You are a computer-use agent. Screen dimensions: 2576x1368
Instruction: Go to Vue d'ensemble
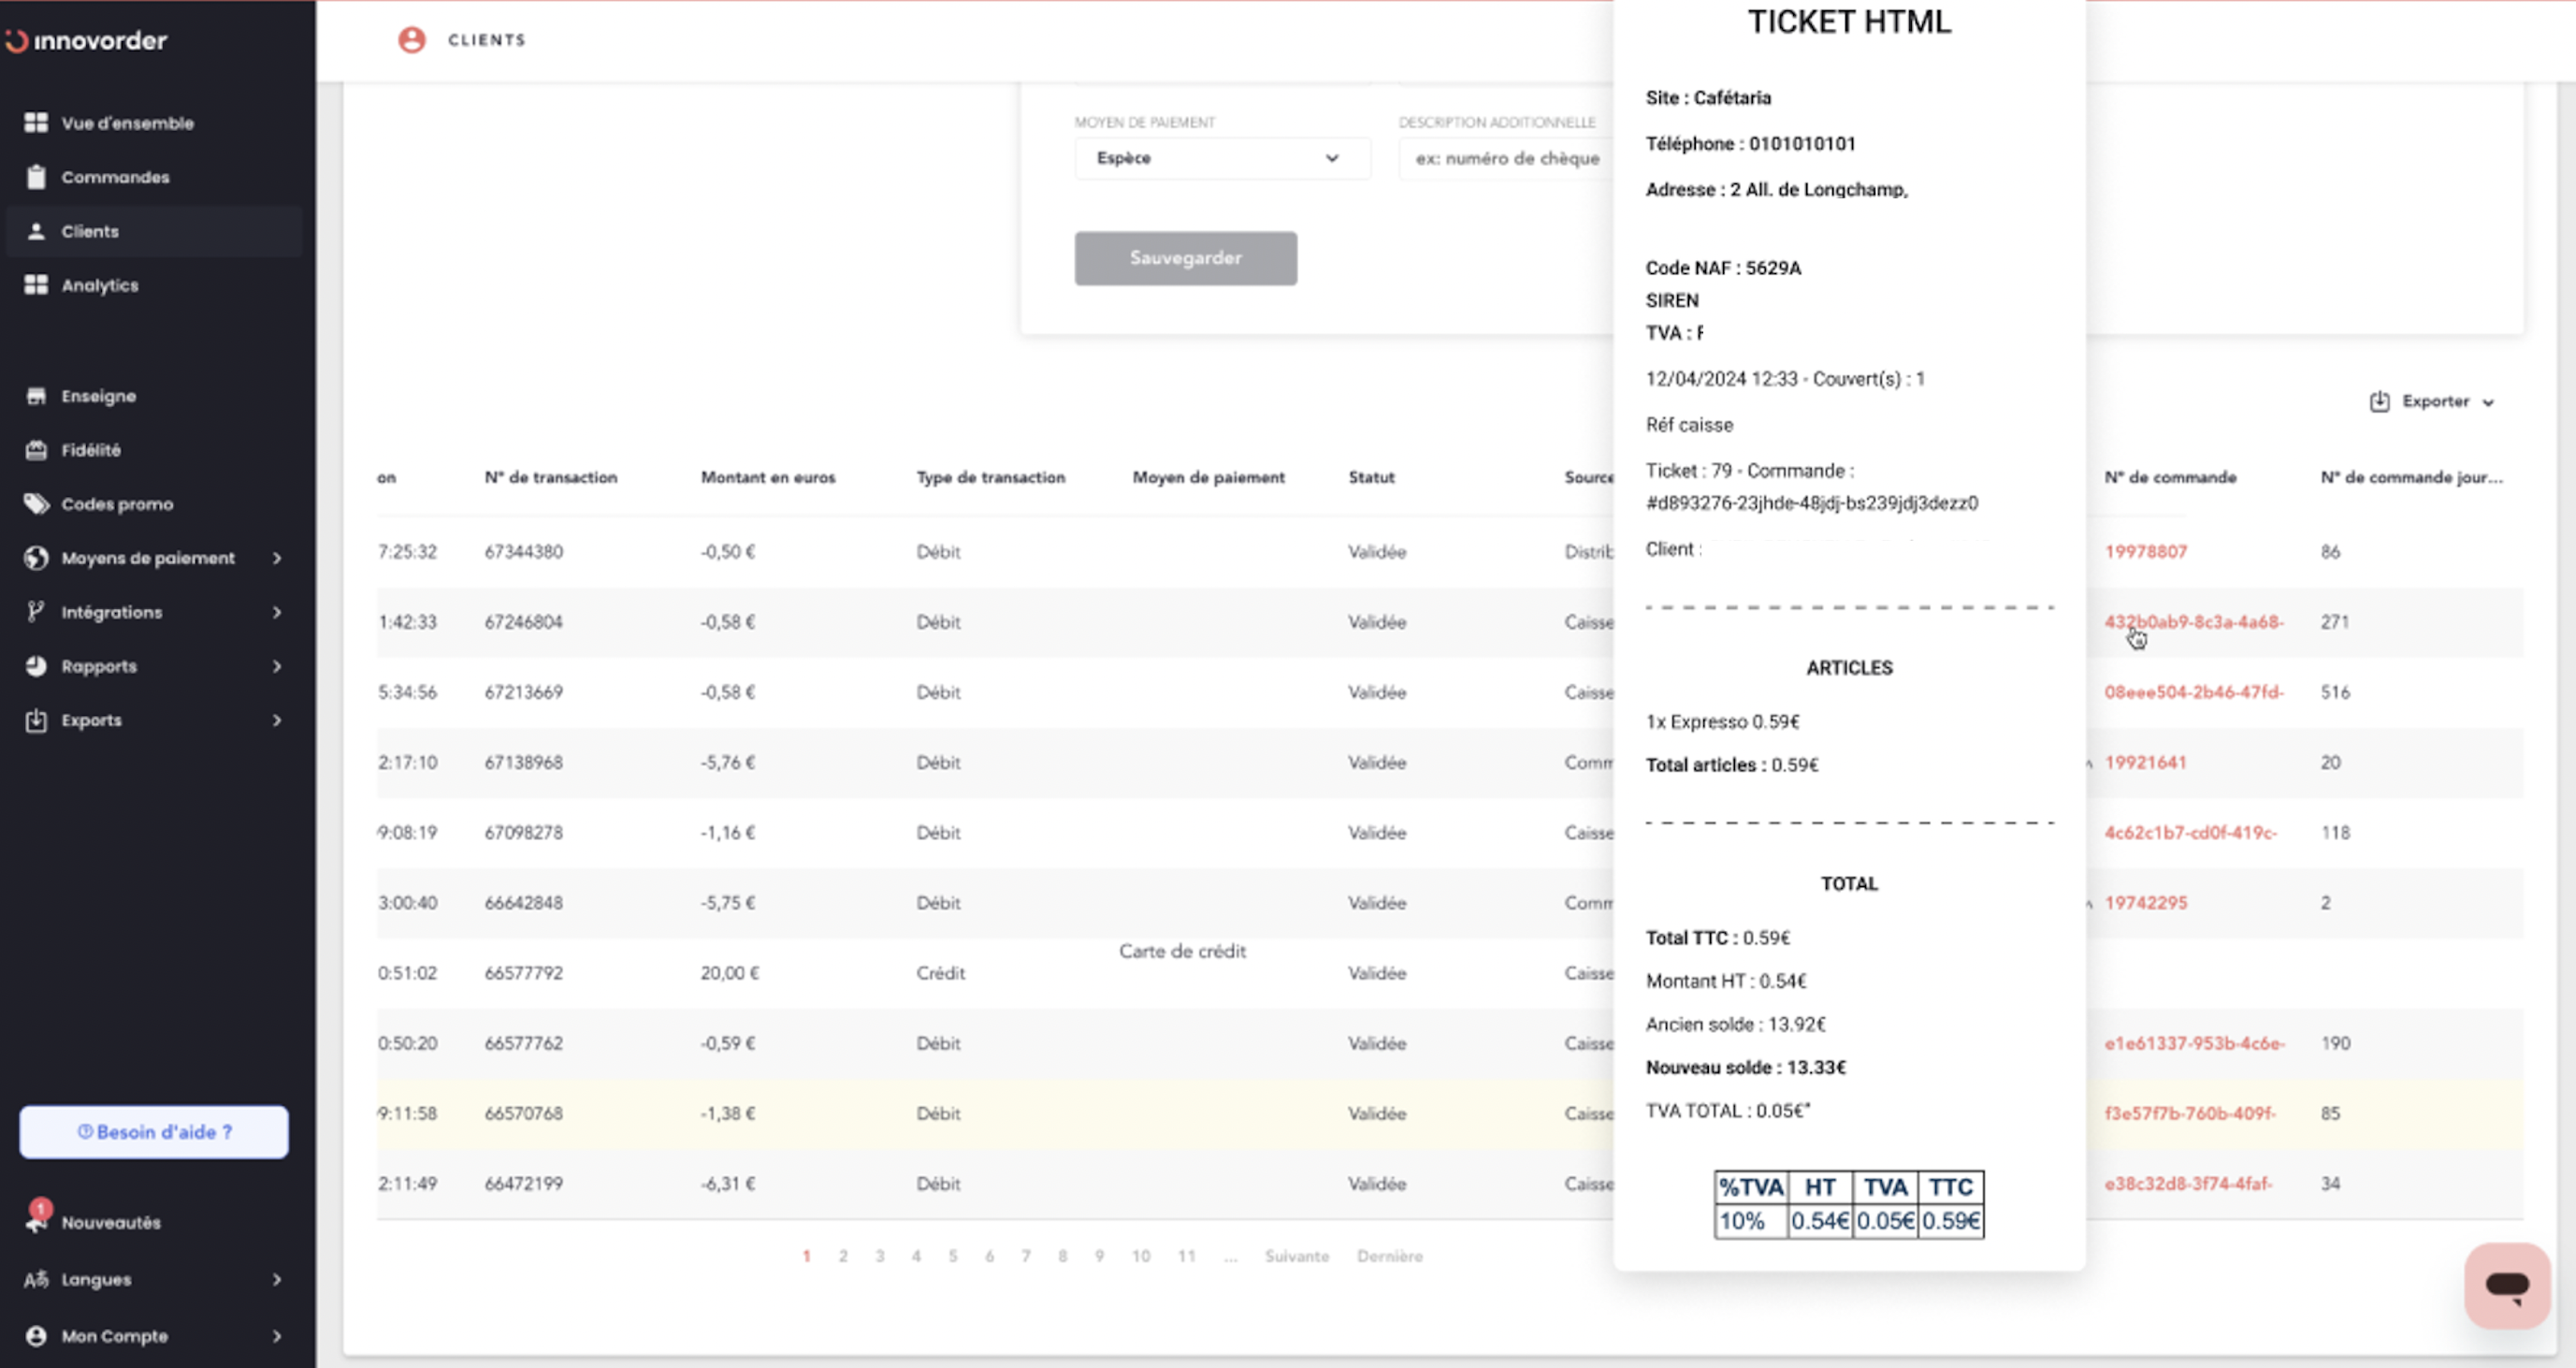126,123
